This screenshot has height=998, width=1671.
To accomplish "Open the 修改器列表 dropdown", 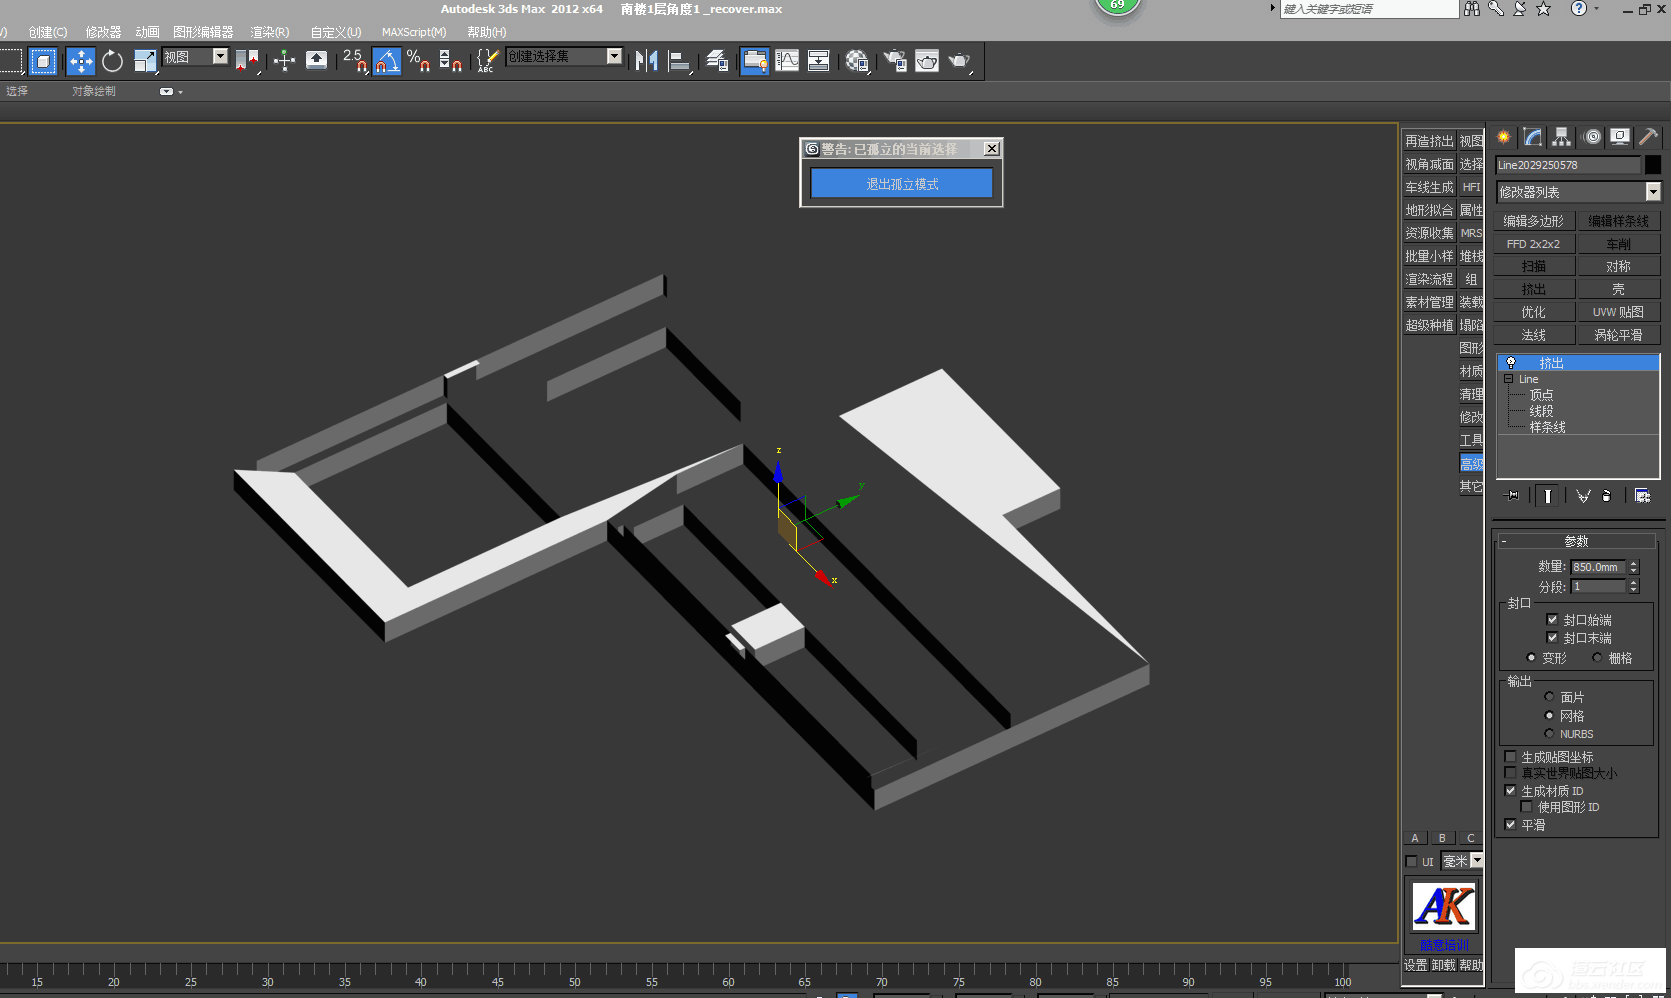I will pyautogui.click(x=1652, y=192).
